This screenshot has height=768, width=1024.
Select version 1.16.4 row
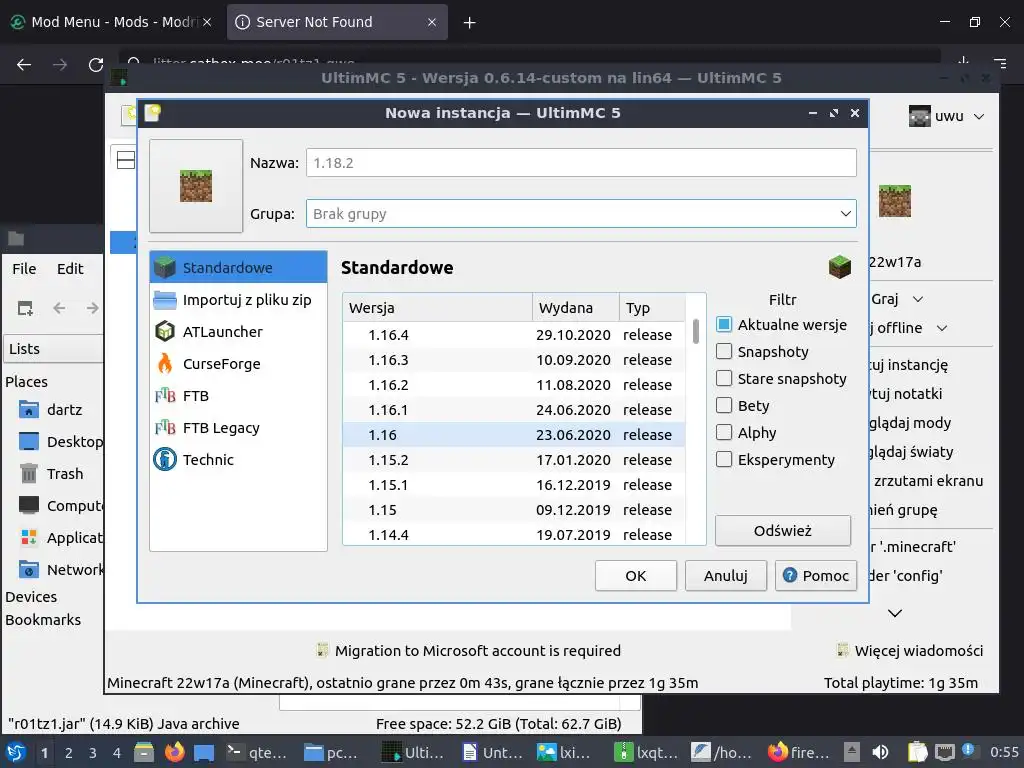[x=514, y=334]
